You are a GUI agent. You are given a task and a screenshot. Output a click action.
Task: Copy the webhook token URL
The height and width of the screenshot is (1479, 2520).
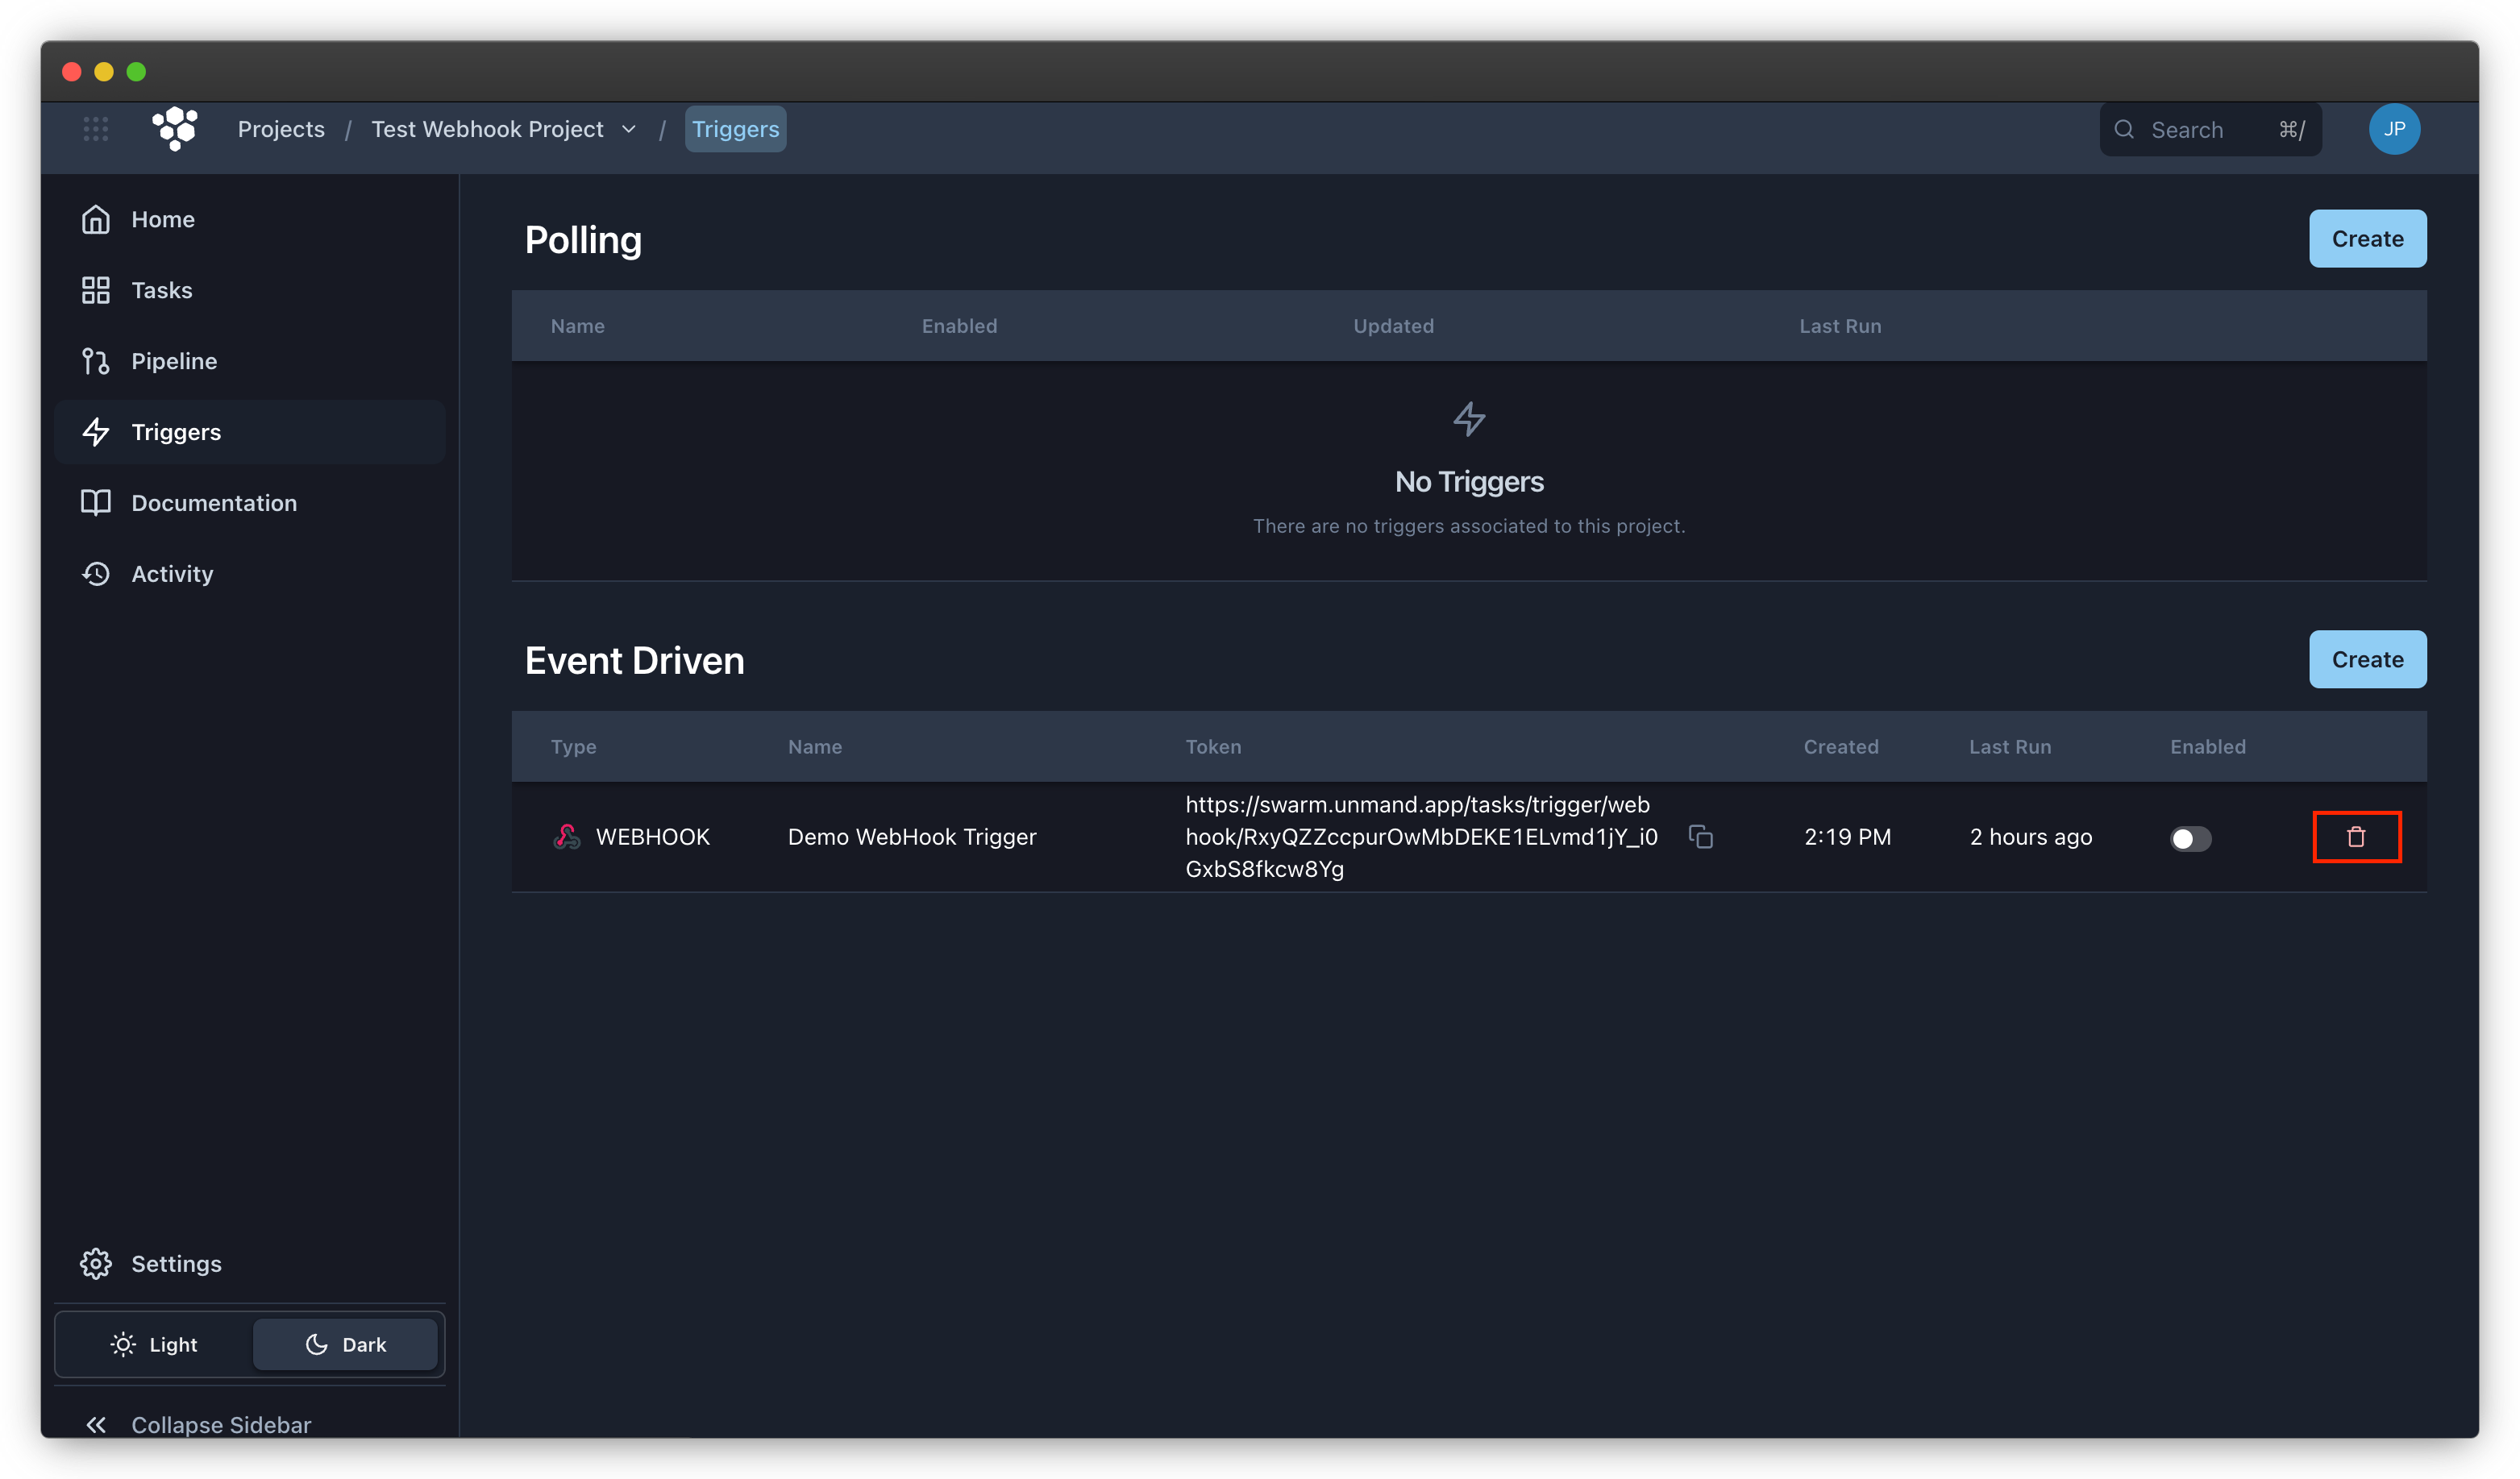pyautogui.click(x=1700, y=837)
